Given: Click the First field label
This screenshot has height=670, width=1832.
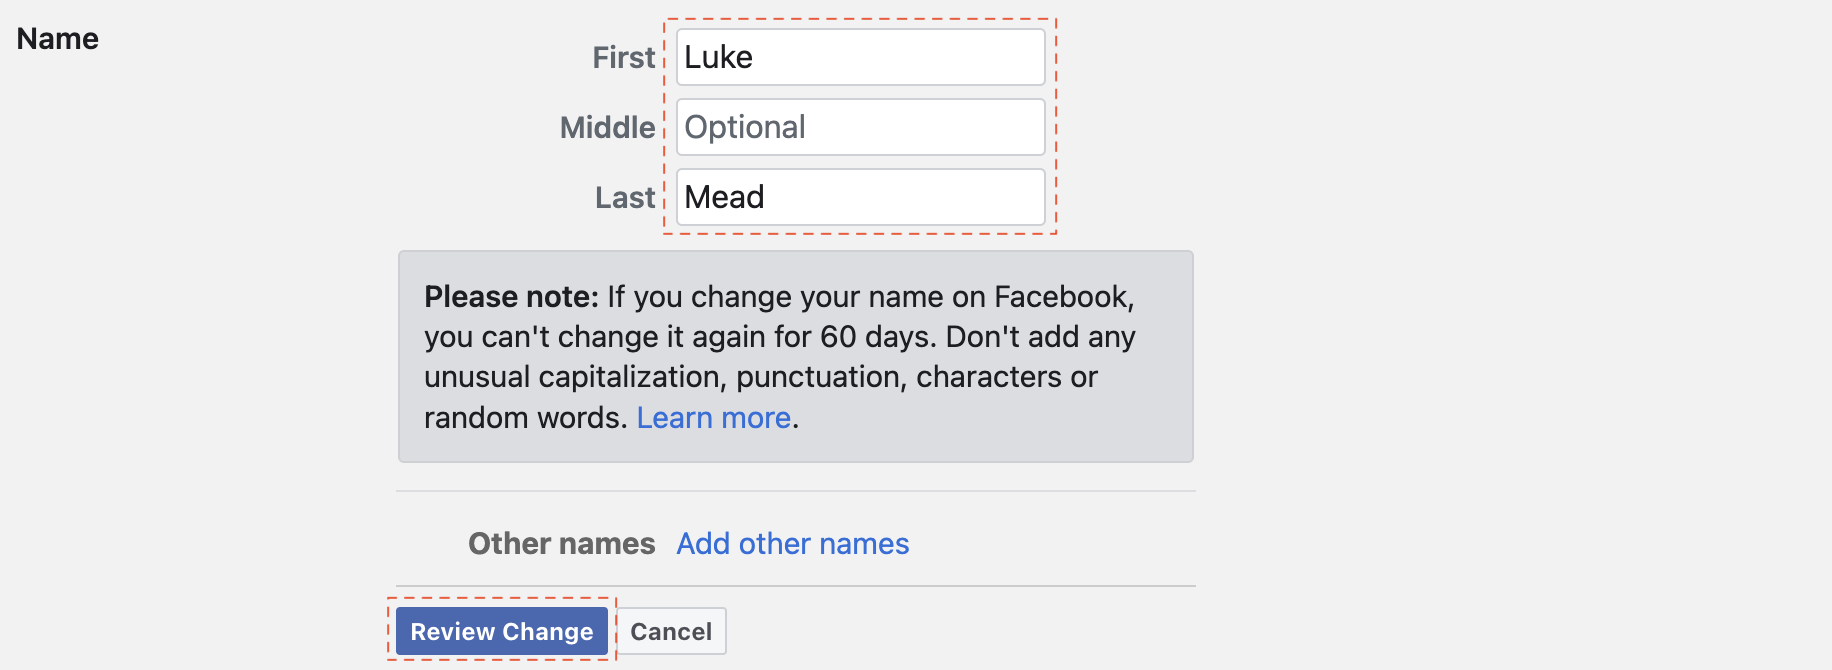Looking at the screenshot, I should point(624,58).
